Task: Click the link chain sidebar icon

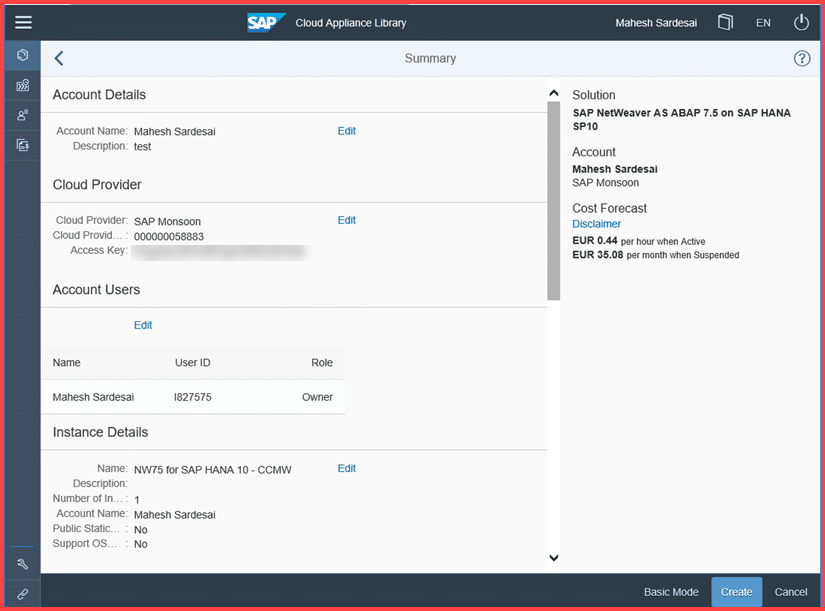Action: coord(23,594)
